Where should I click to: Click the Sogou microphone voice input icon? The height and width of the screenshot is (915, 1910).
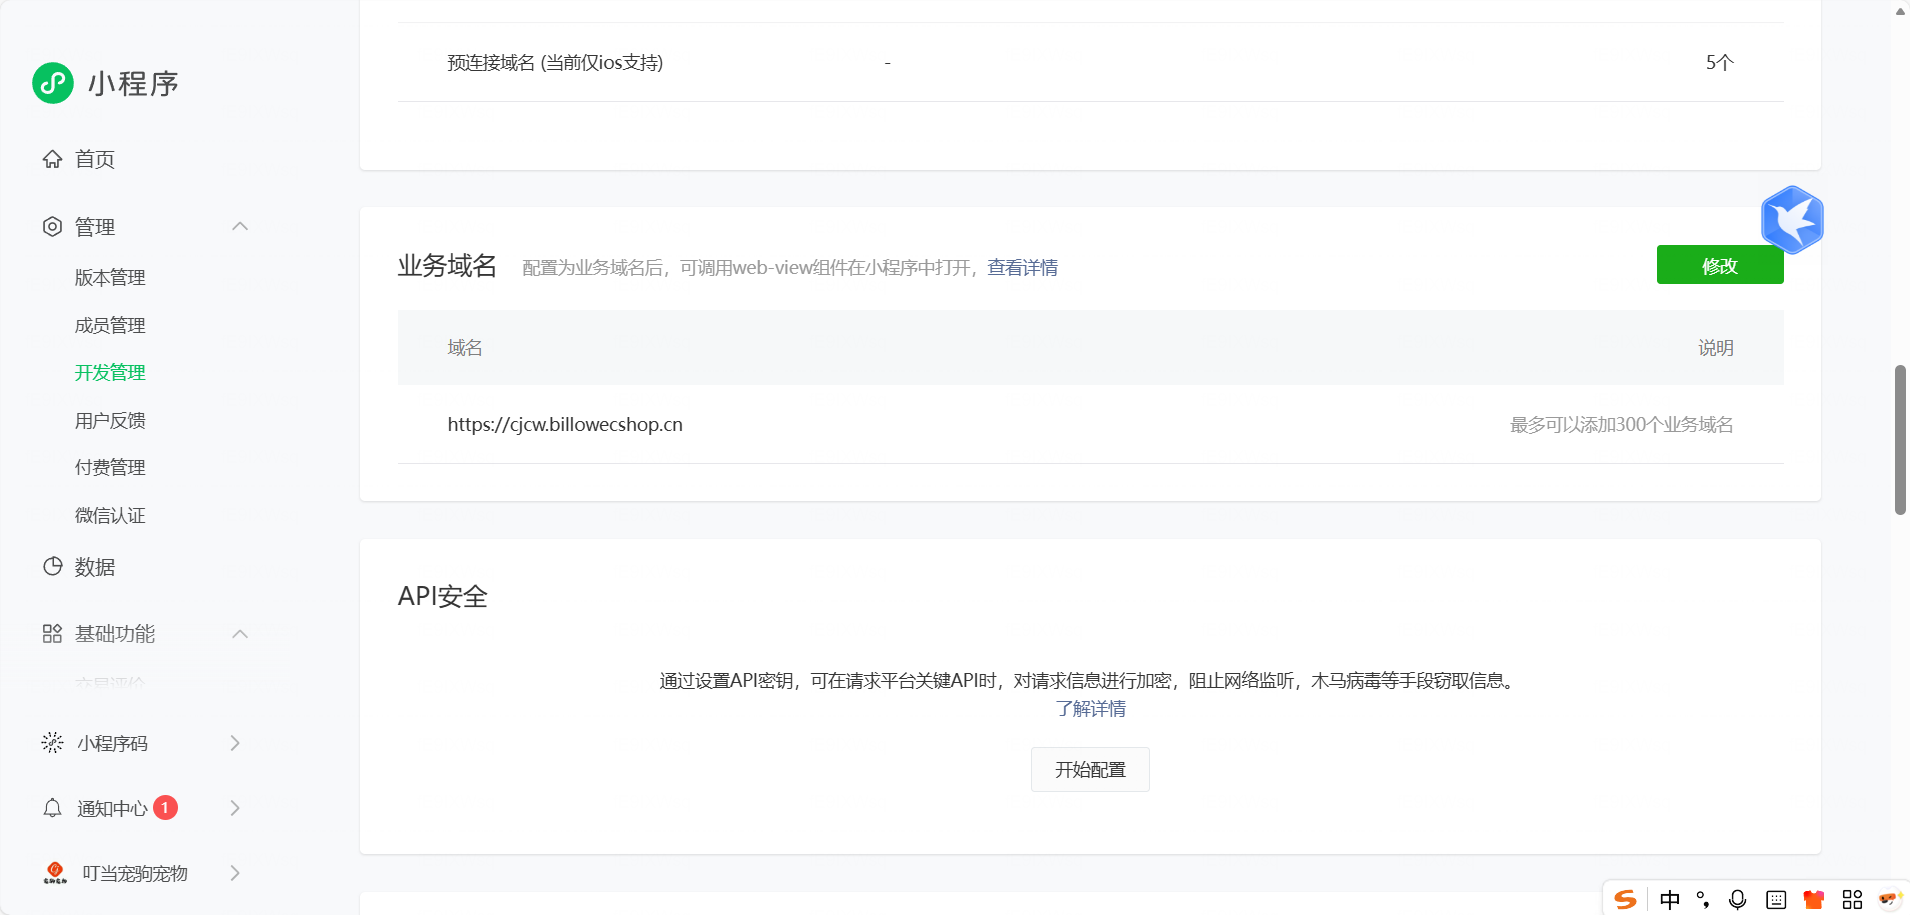1738,900
